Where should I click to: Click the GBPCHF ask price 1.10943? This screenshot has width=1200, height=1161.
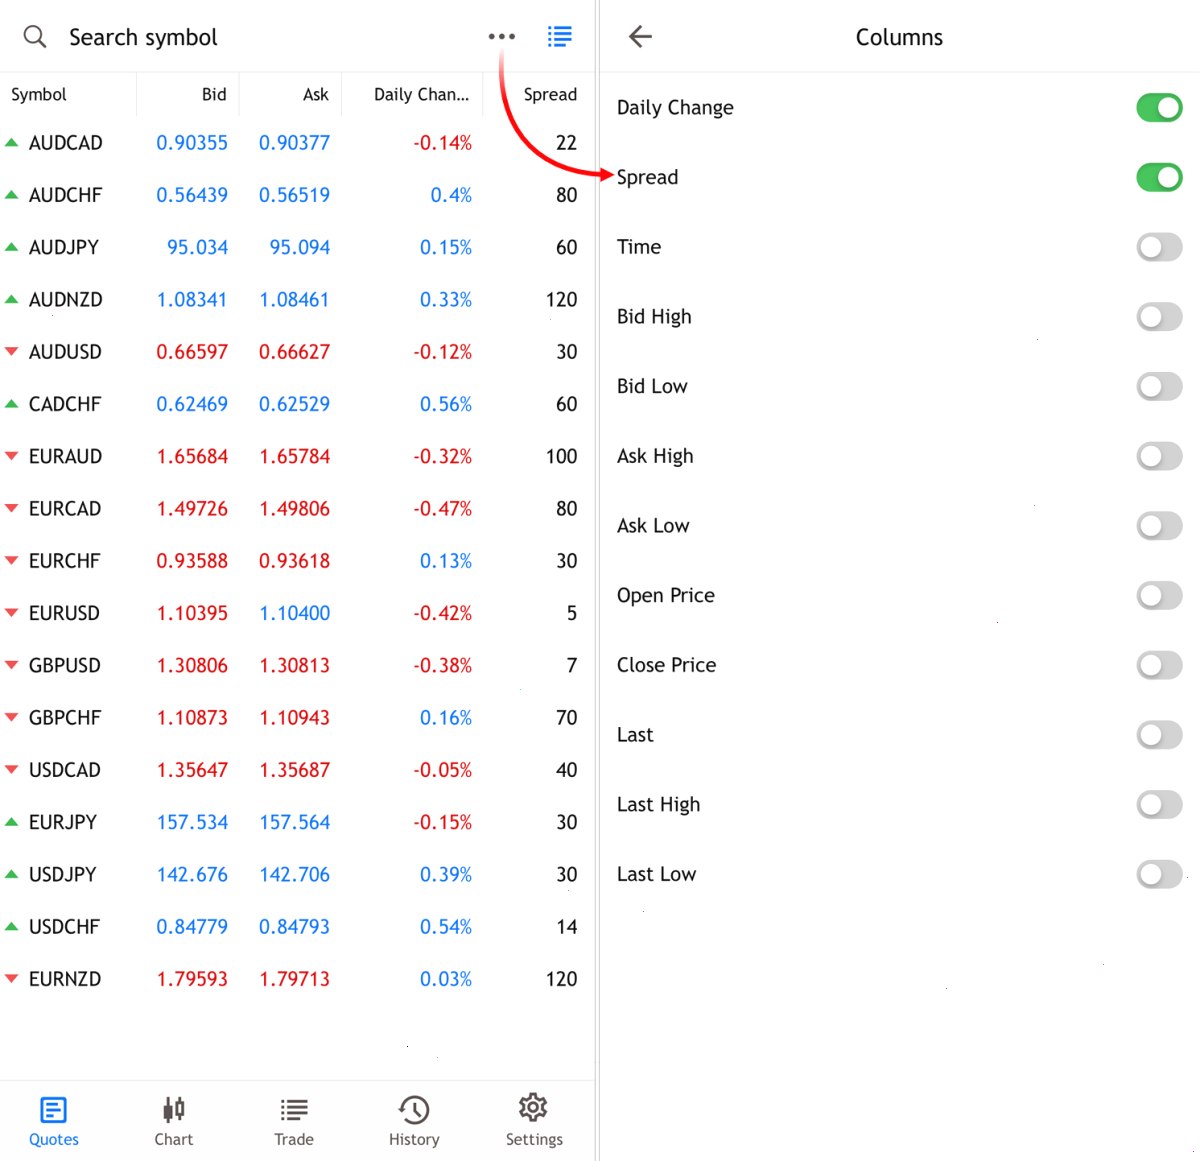(x=294, y=718)
